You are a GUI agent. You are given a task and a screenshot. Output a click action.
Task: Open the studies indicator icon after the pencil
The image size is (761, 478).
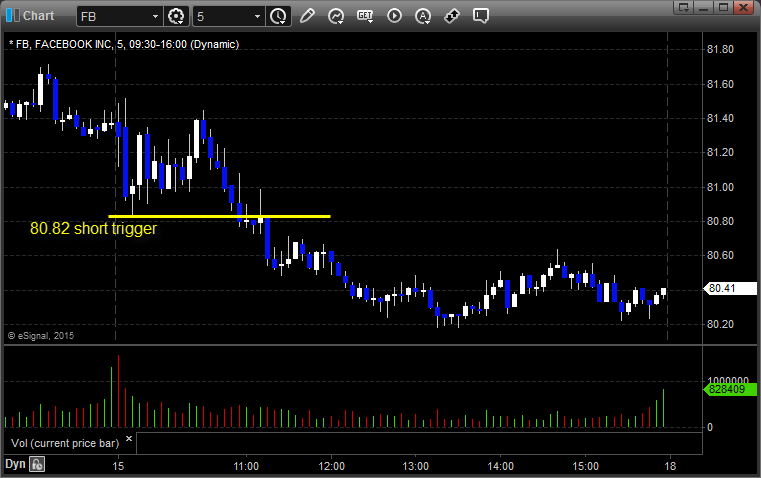tap(336, 16)
